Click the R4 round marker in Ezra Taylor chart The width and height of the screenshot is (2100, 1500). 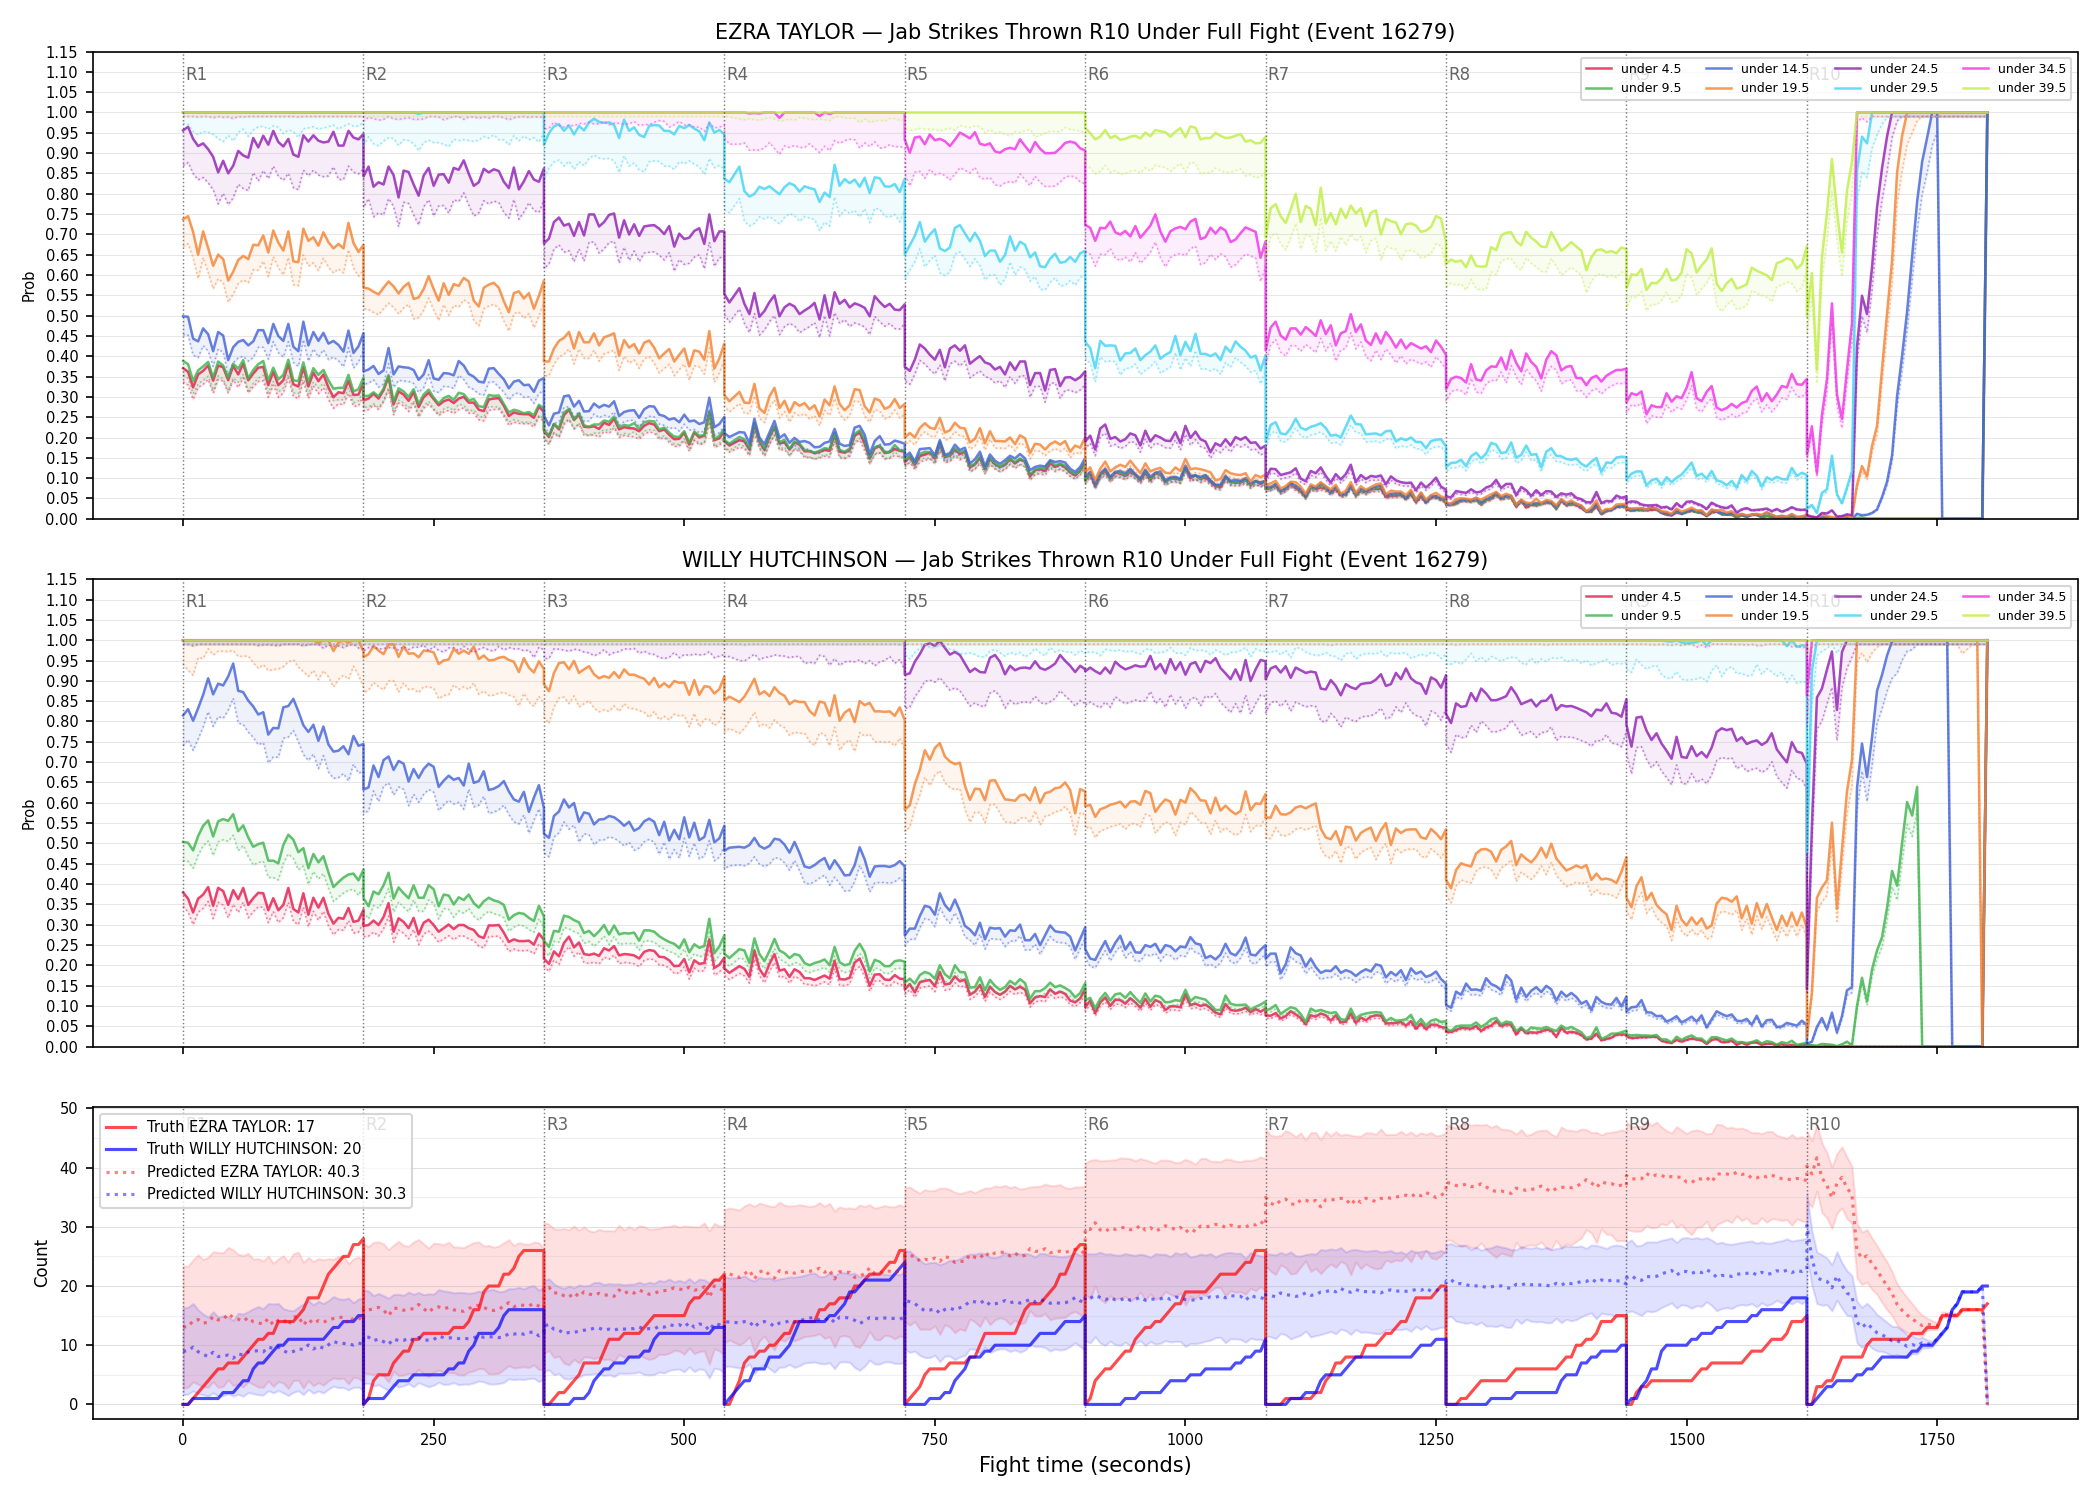coord(737,74)
